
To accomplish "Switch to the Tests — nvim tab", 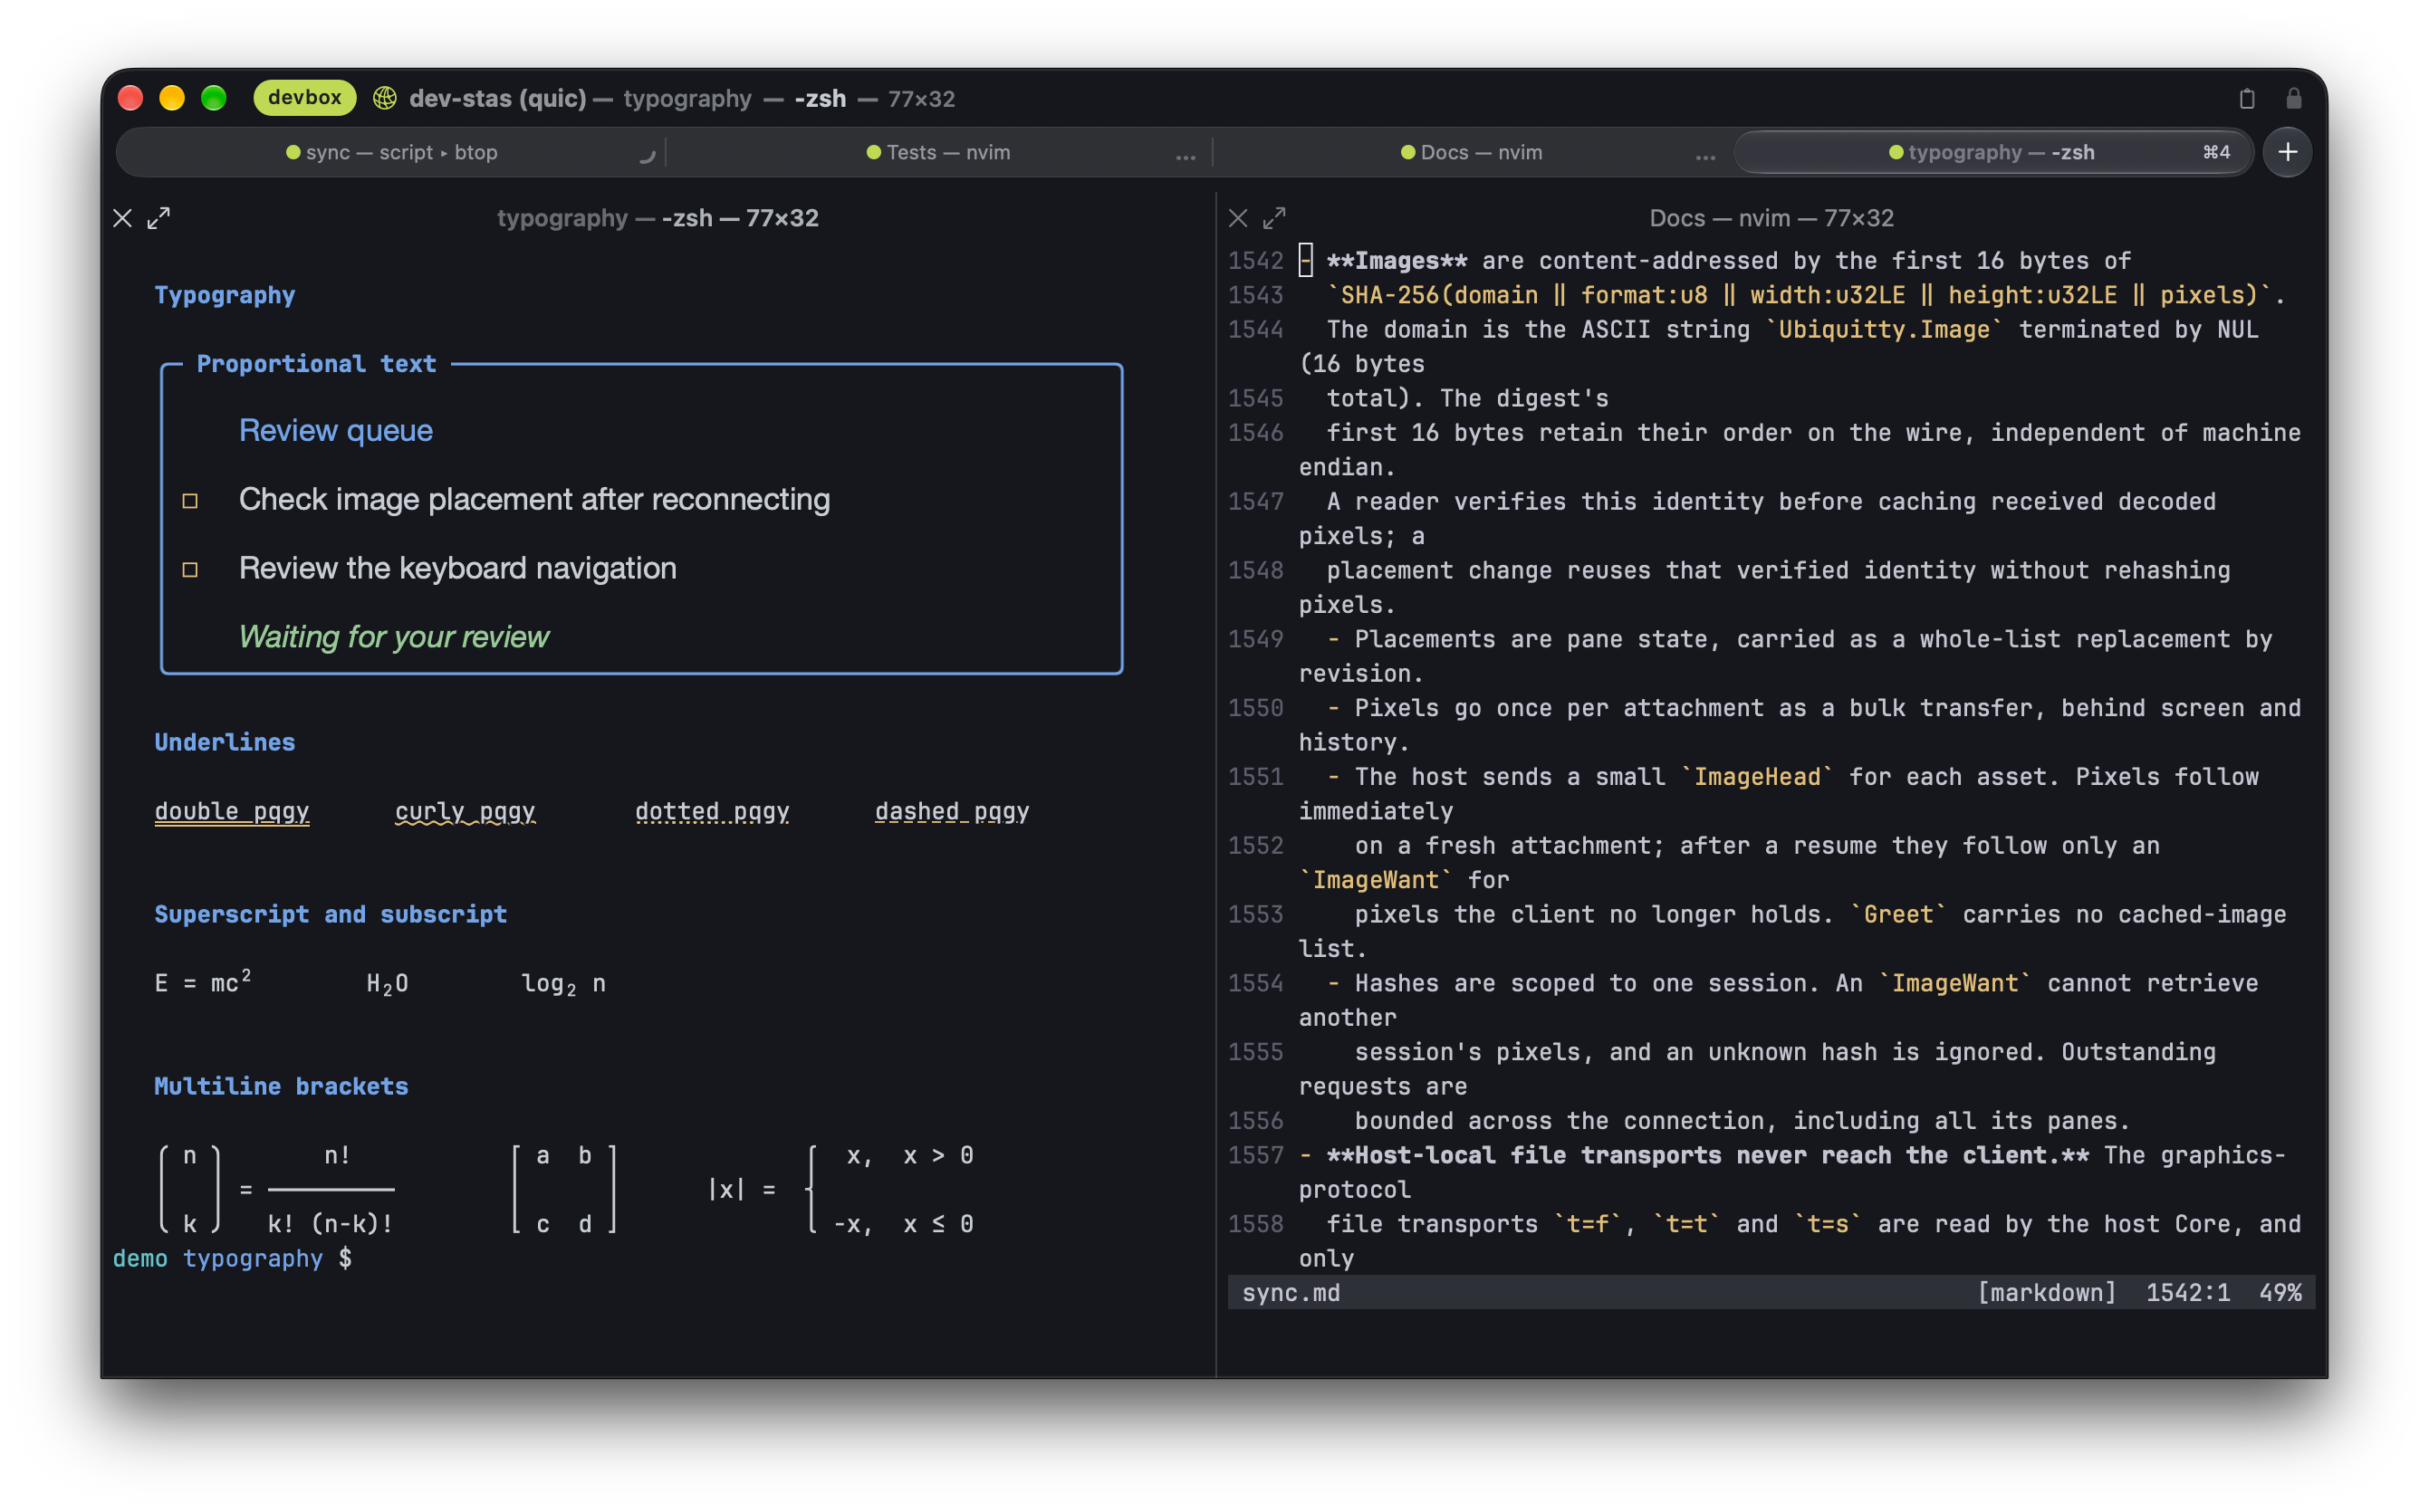I will [x=938, y=152].
